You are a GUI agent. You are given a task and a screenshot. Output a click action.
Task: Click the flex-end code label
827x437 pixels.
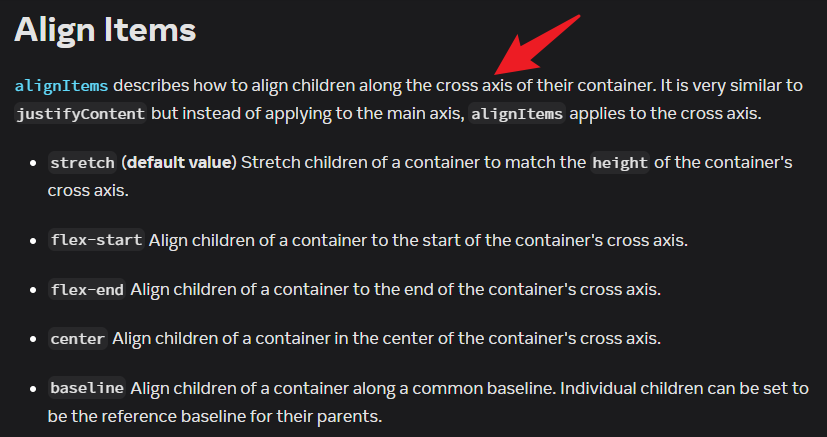[x=87, y=290]
